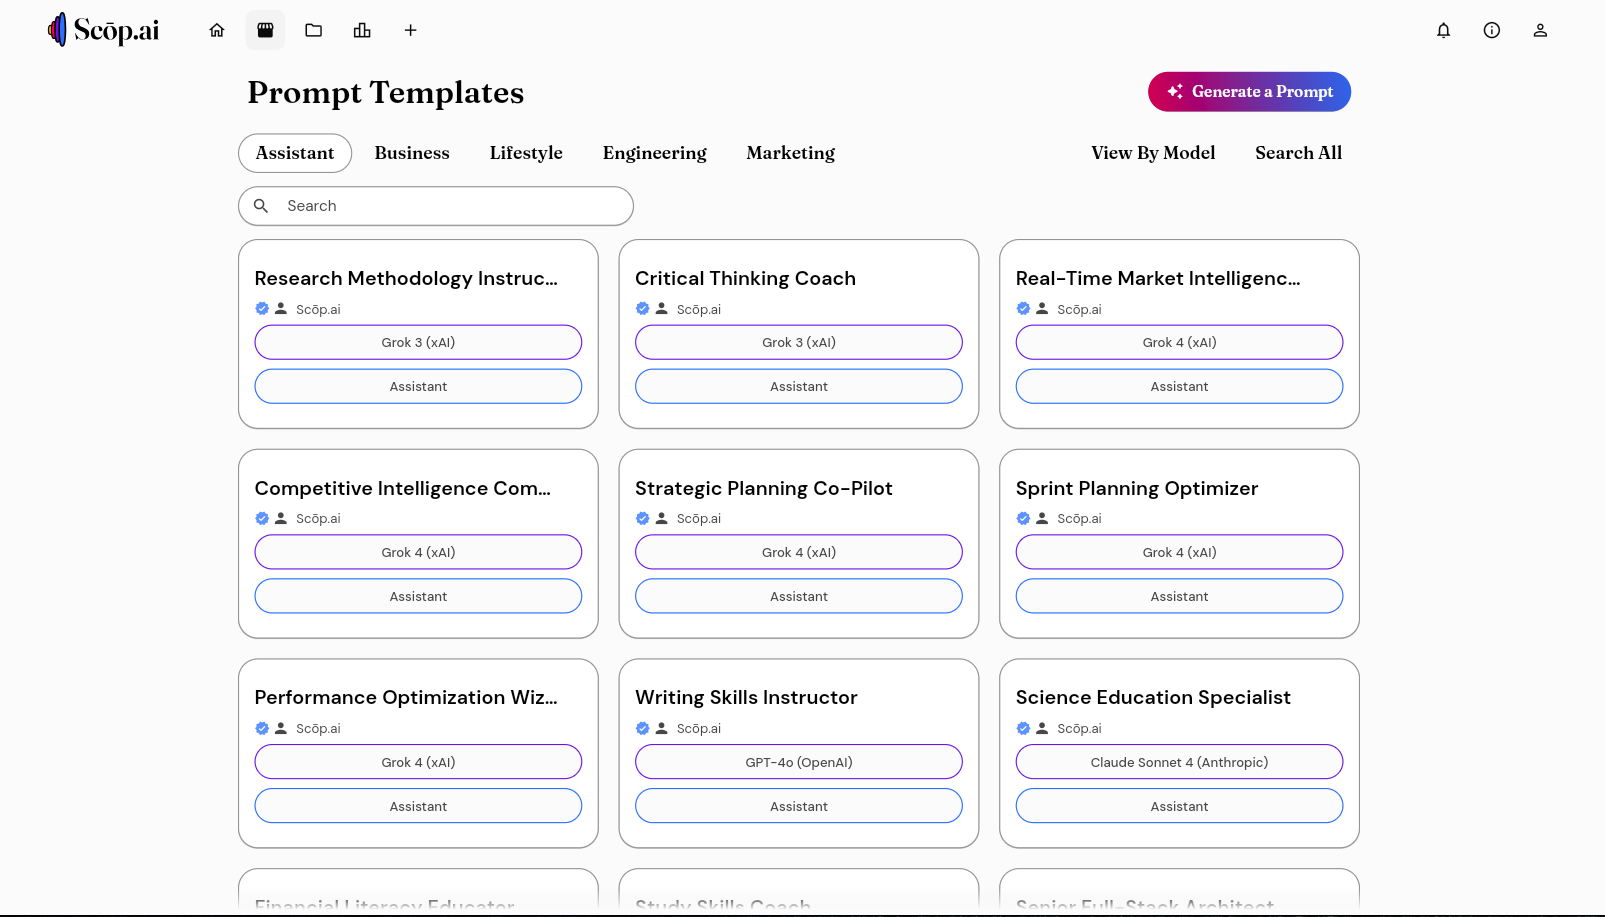Focus the Search templates input field
This screenshot has height=917, width=1605.
[x=436, y=206]
